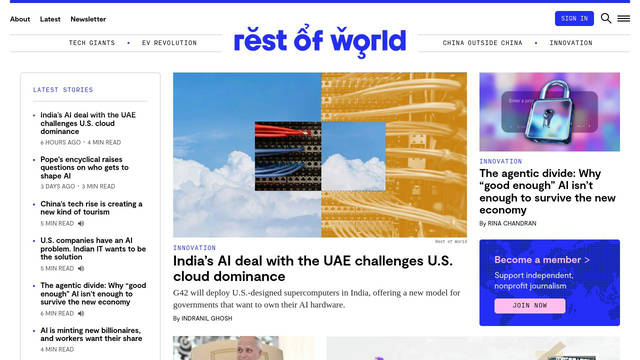Play audio for China's tech rise story
The image size is (640, 360).
tap(81, 223)
